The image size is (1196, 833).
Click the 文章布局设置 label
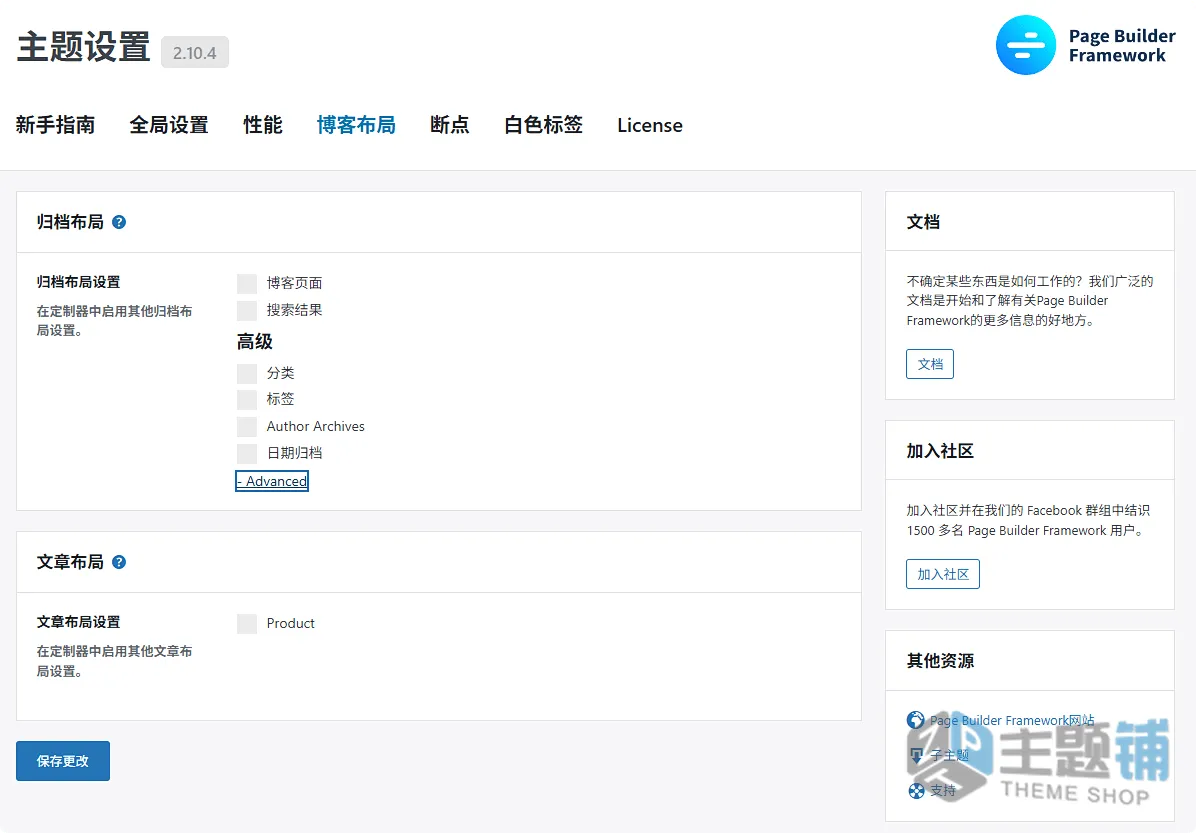[79, 622]
